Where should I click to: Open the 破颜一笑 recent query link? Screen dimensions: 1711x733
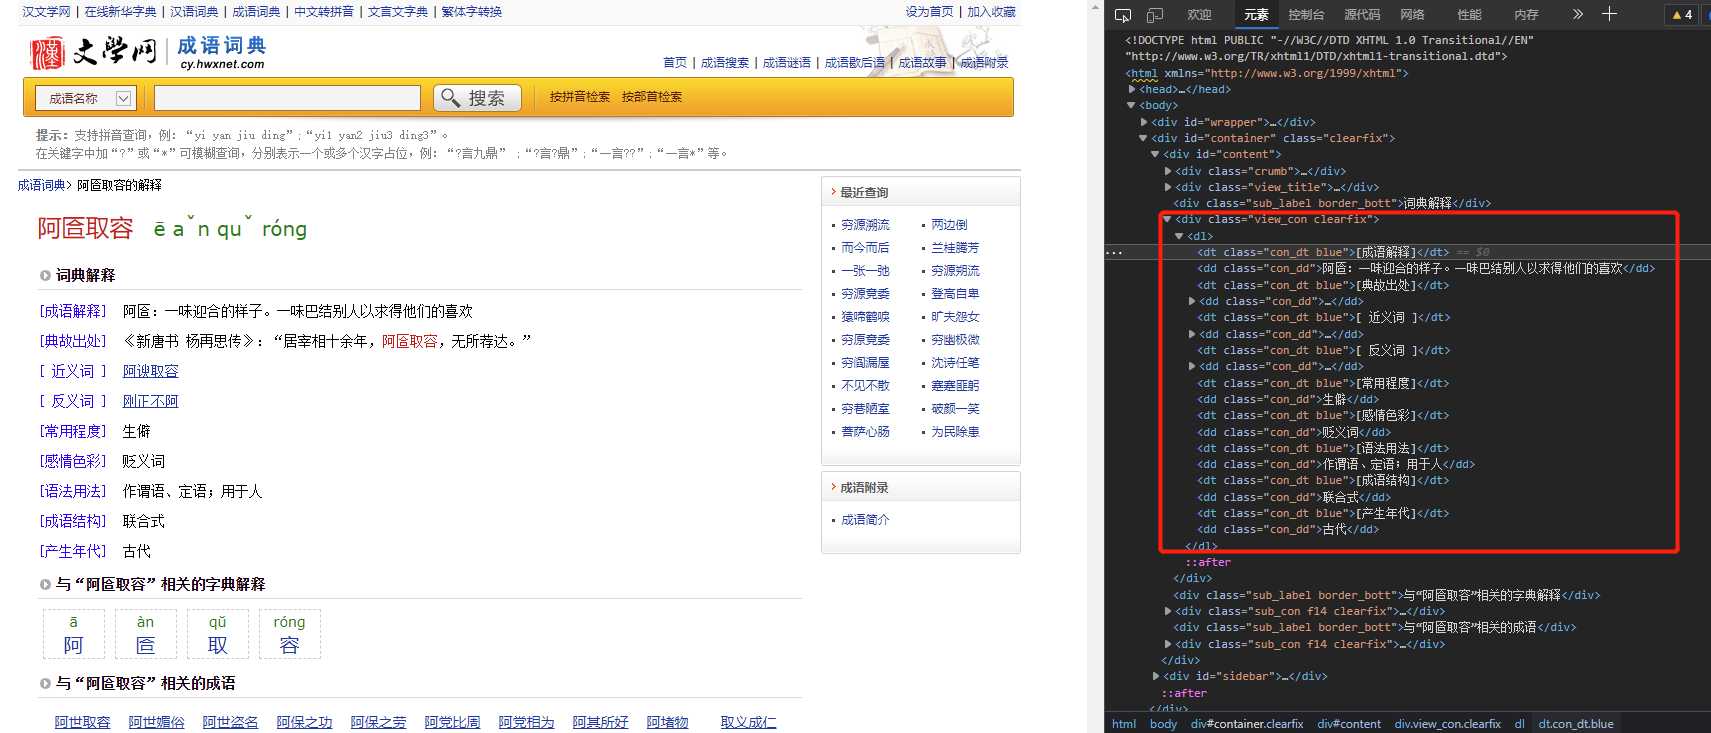click(x=955, y=409)
